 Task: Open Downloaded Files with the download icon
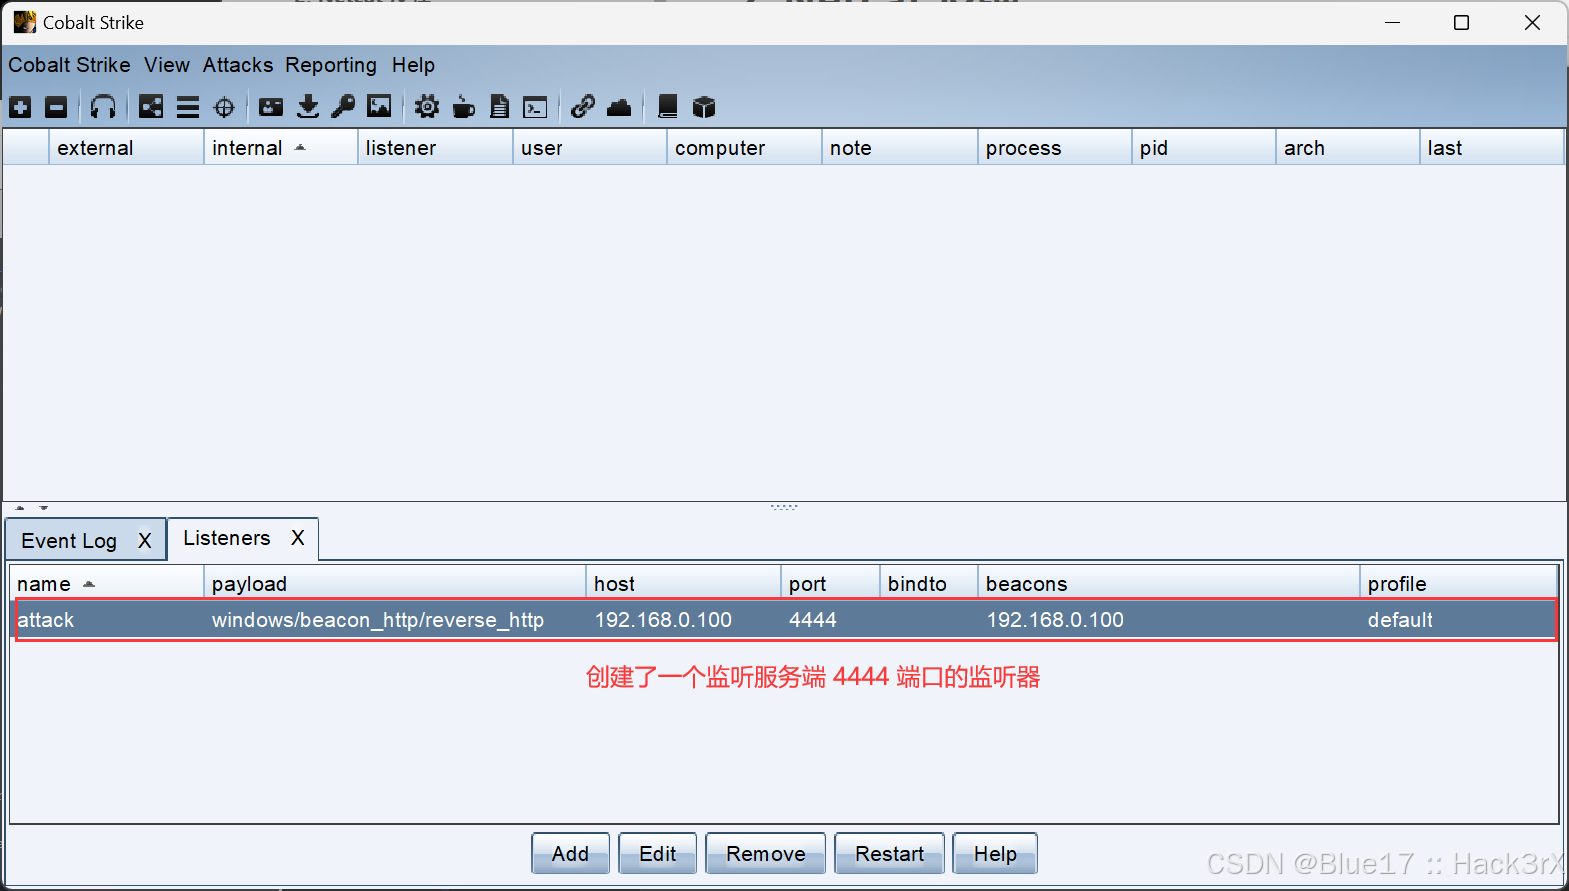click(308, 107)
